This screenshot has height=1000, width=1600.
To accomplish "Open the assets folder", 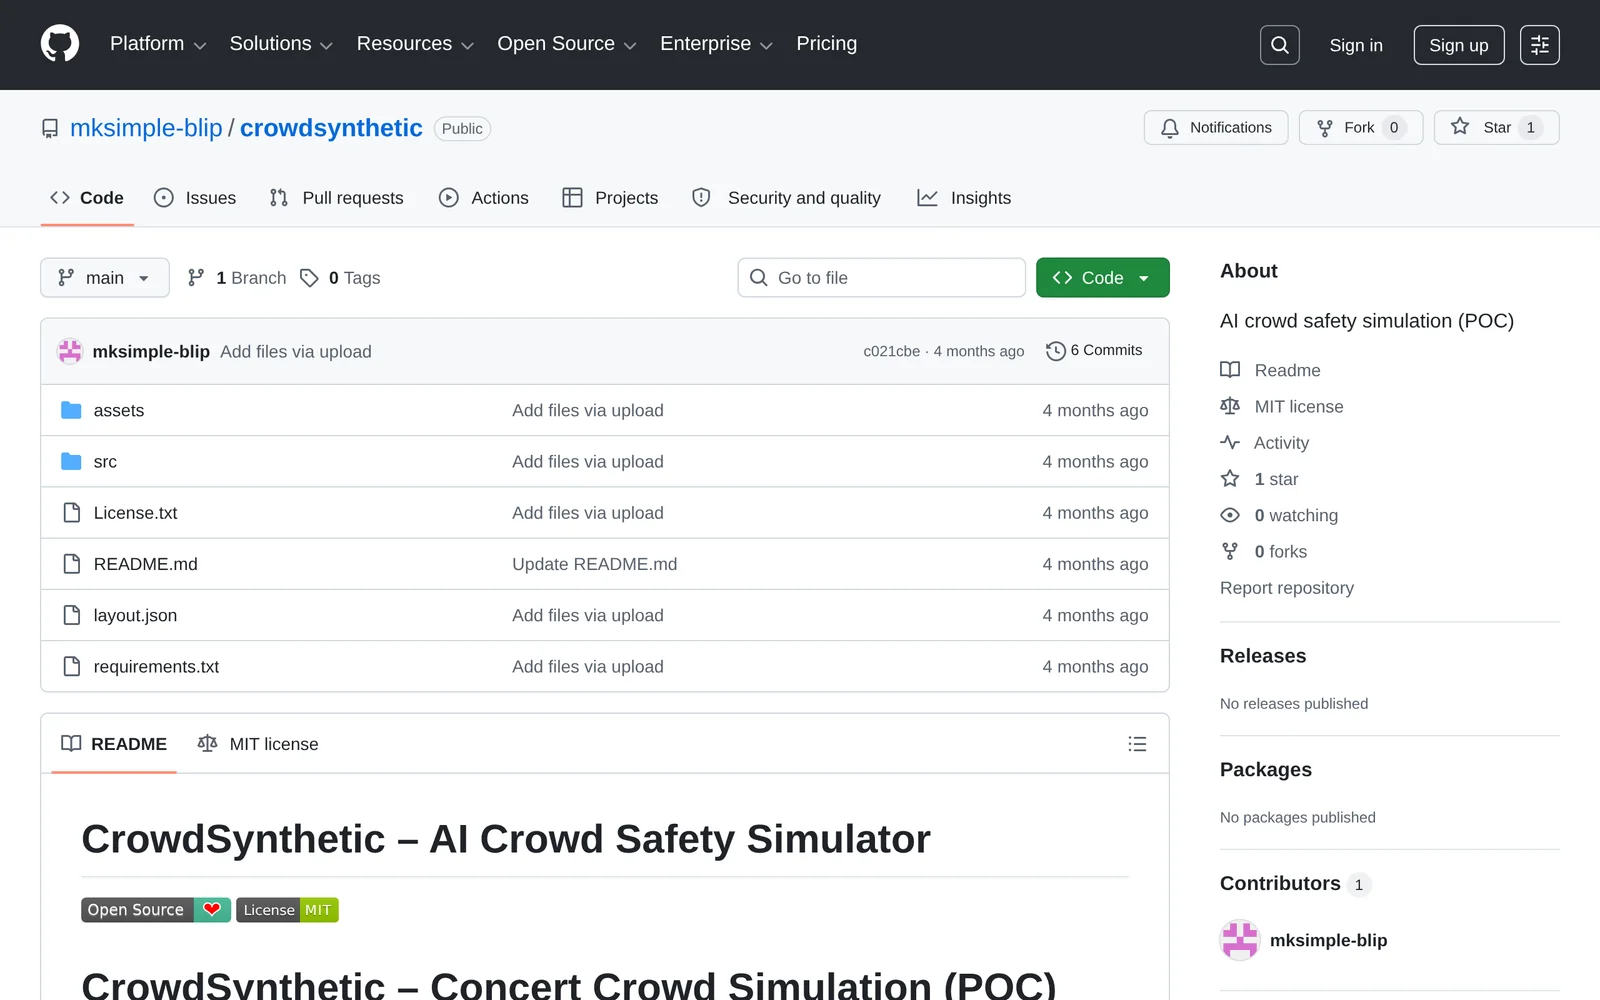I will click(x=119, y=411).
